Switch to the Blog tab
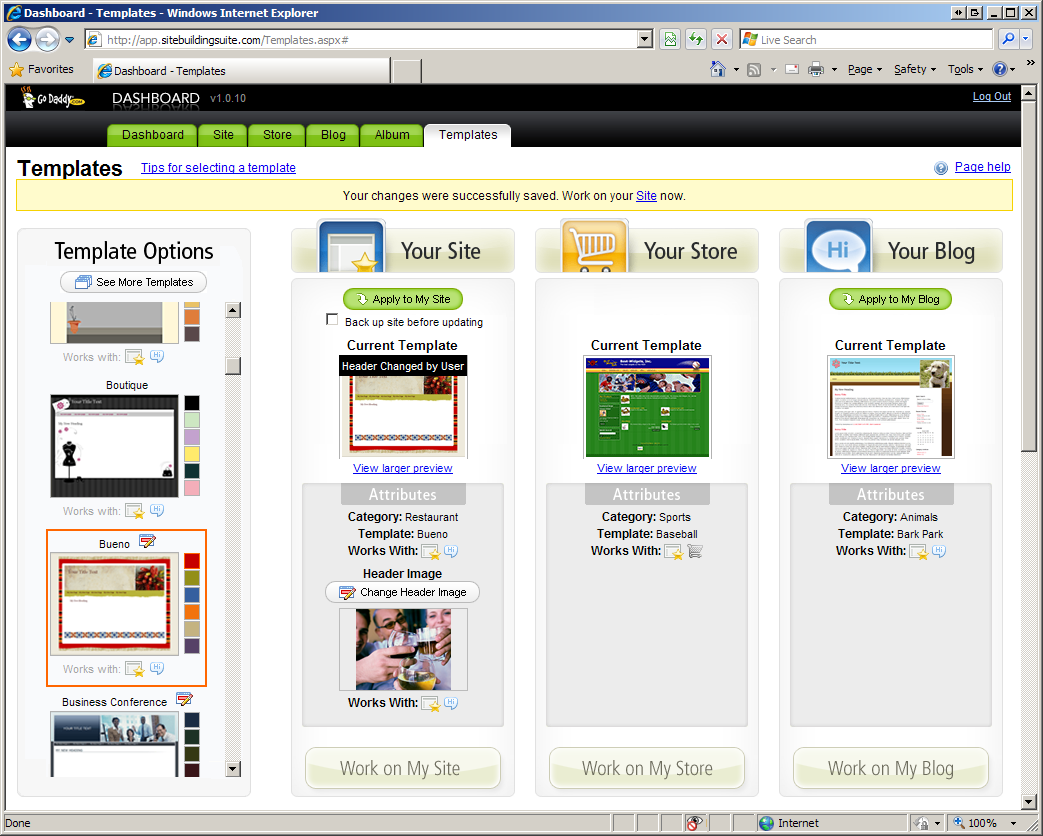 click(333, 135)
